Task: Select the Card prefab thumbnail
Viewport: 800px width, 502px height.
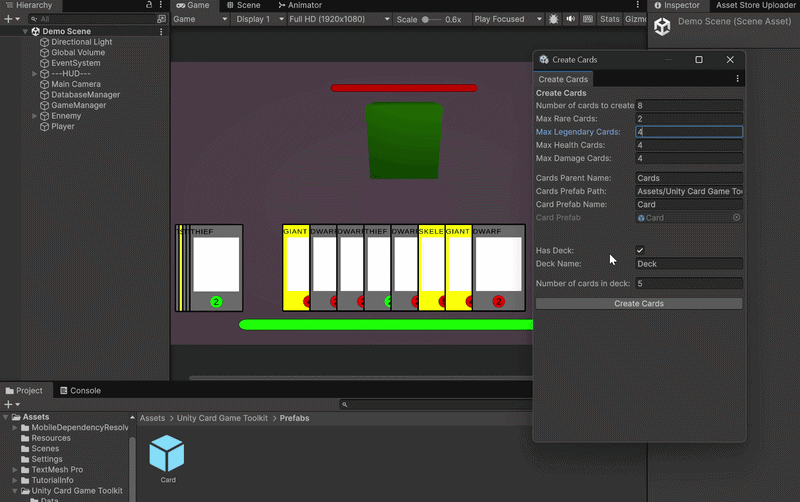Action: (x=167, y=454)
